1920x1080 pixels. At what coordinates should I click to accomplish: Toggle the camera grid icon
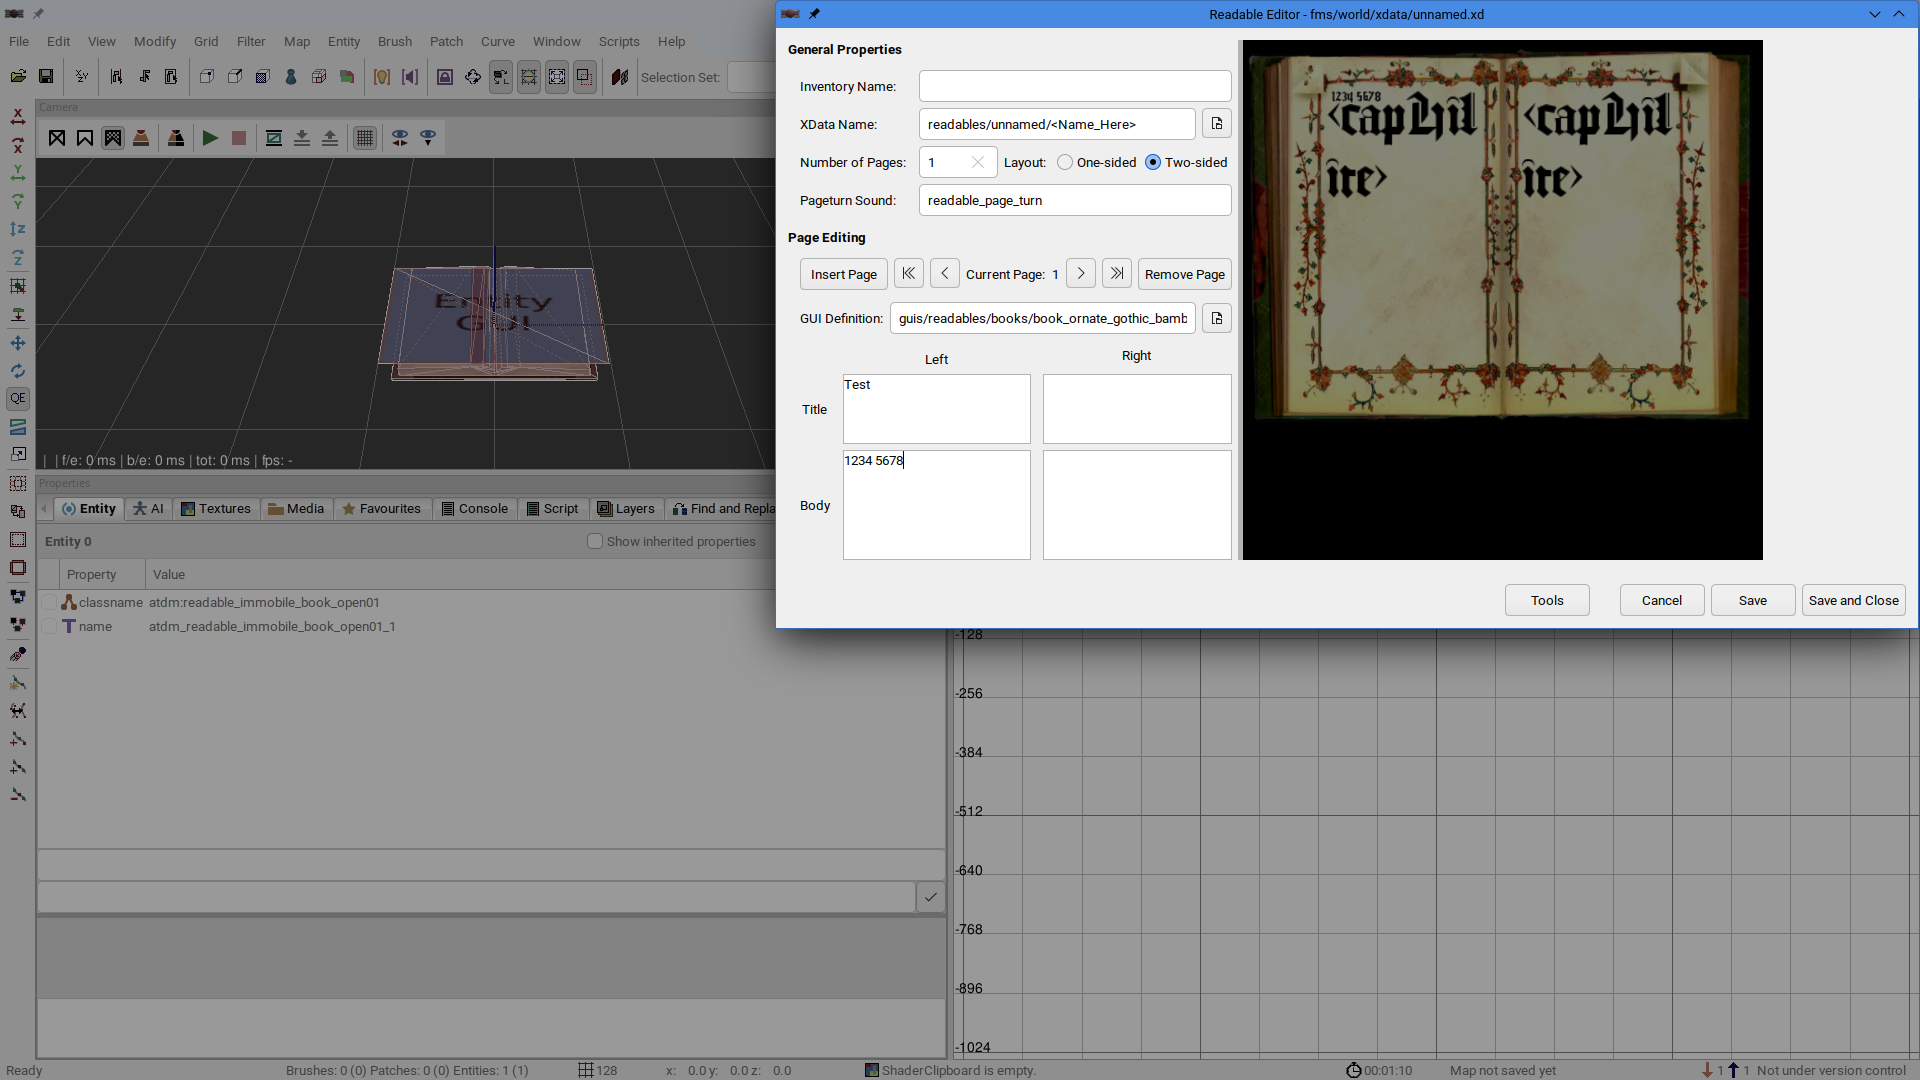click(x=365, y=138)
